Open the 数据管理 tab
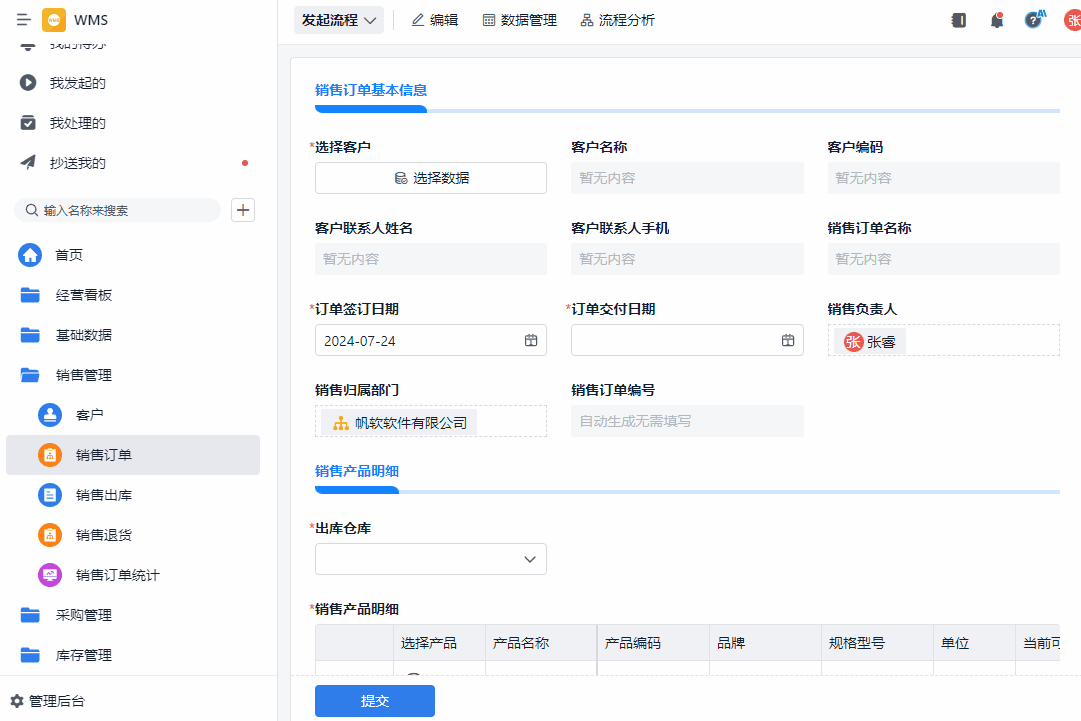This screenshot has width=1081, height=721. click(x=519, y=20)
